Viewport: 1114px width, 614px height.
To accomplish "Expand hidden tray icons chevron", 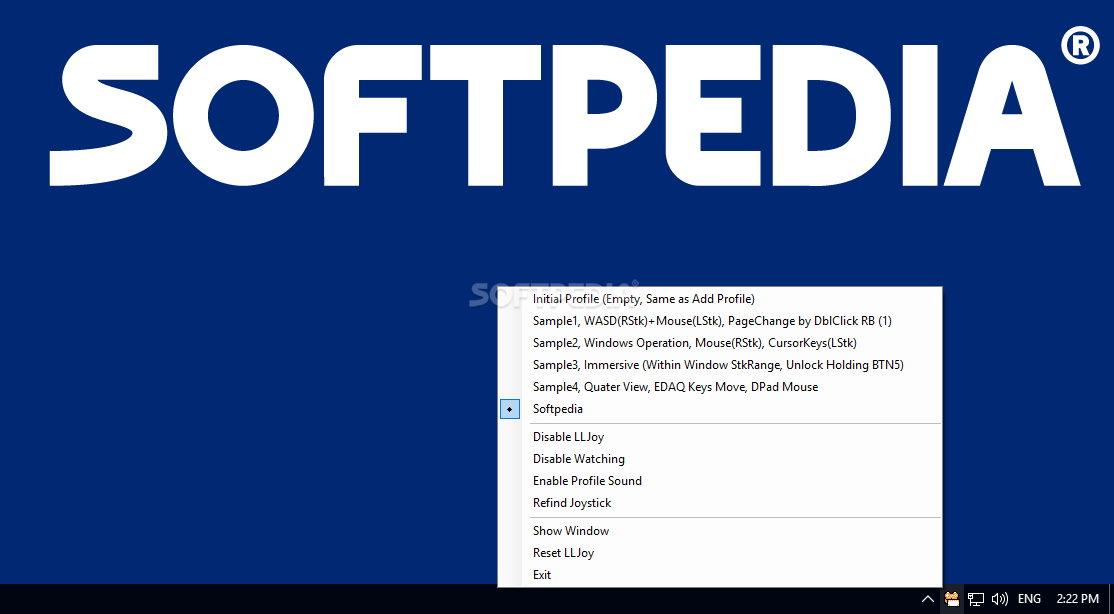I will click(x=928, y=599).
